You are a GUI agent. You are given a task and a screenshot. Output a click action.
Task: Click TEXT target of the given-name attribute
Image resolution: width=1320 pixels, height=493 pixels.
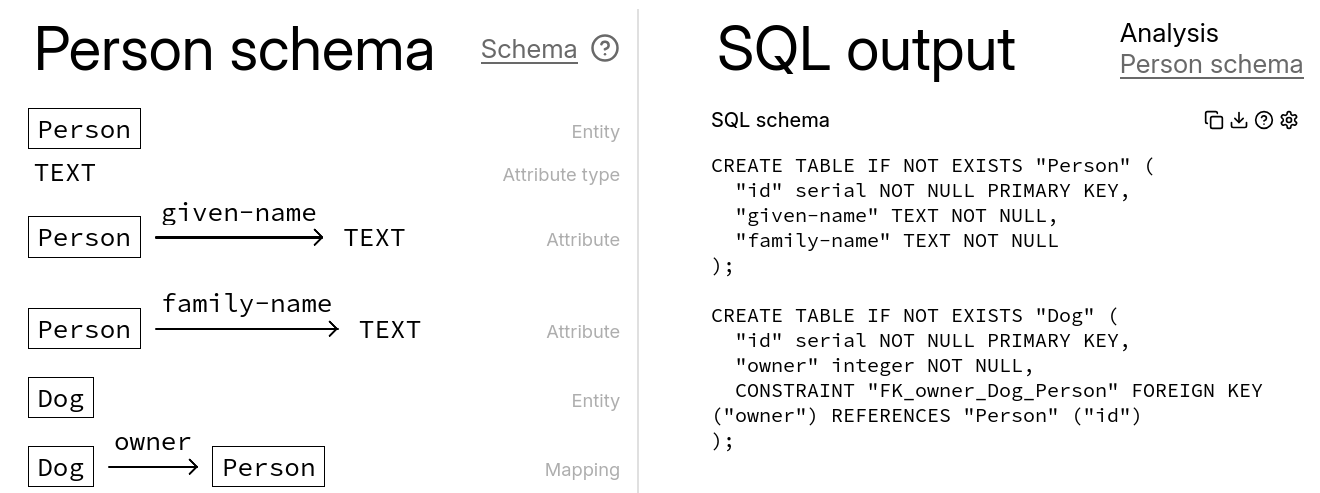point(375,238)
